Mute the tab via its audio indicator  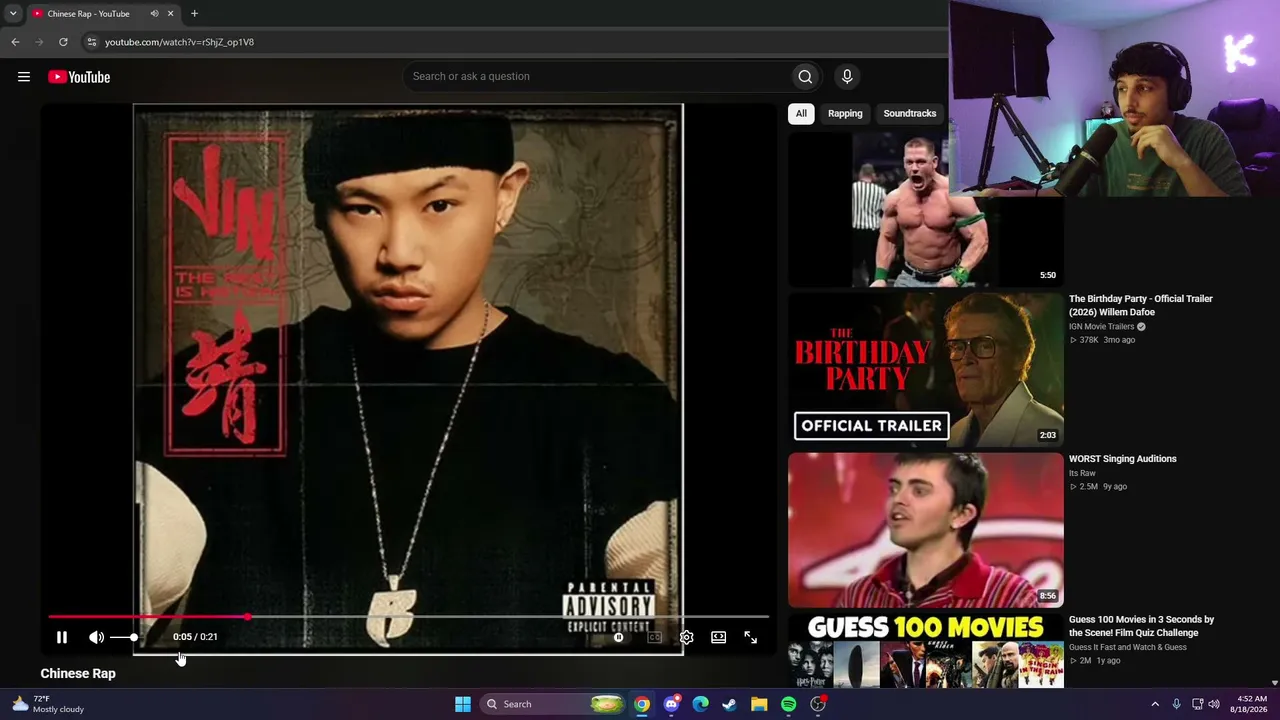(x=154, y=14)
